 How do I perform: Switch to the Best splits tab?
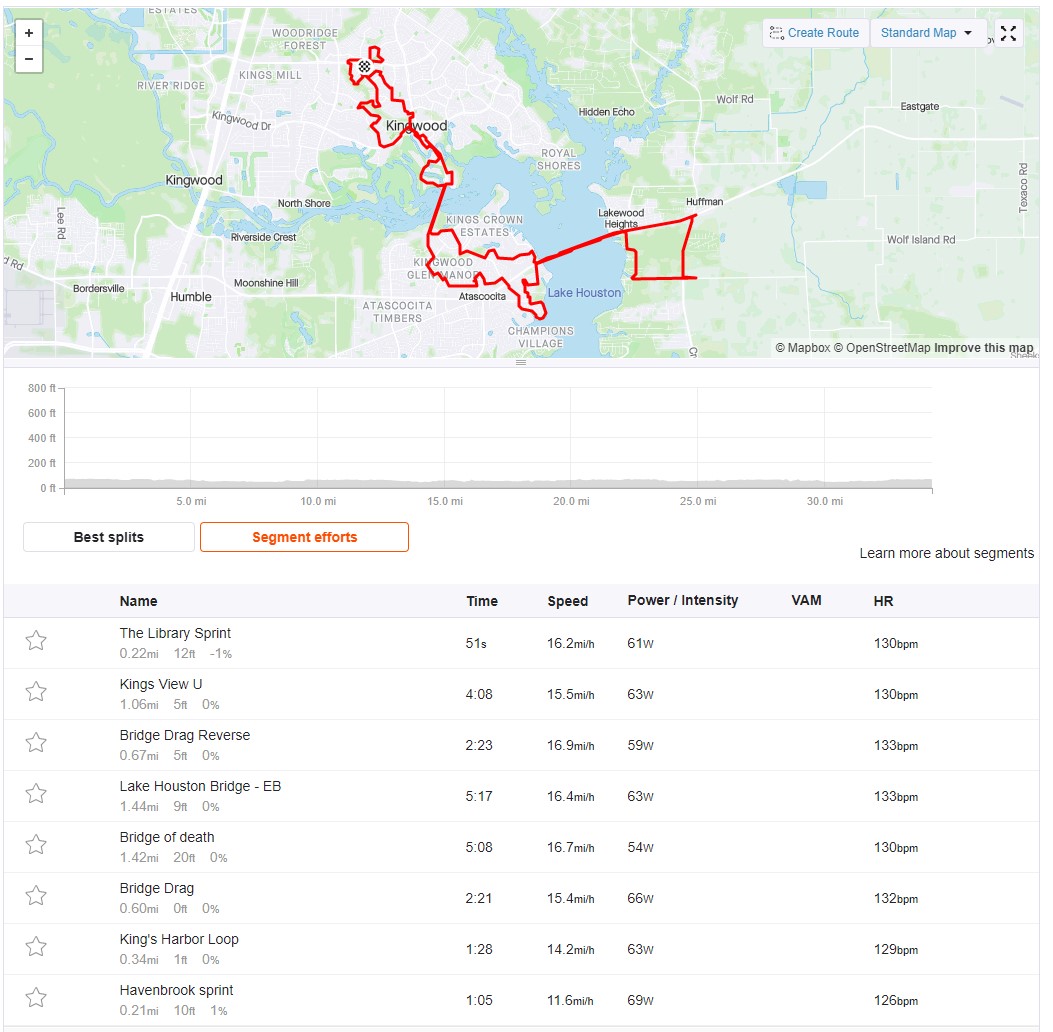(109, 537)
